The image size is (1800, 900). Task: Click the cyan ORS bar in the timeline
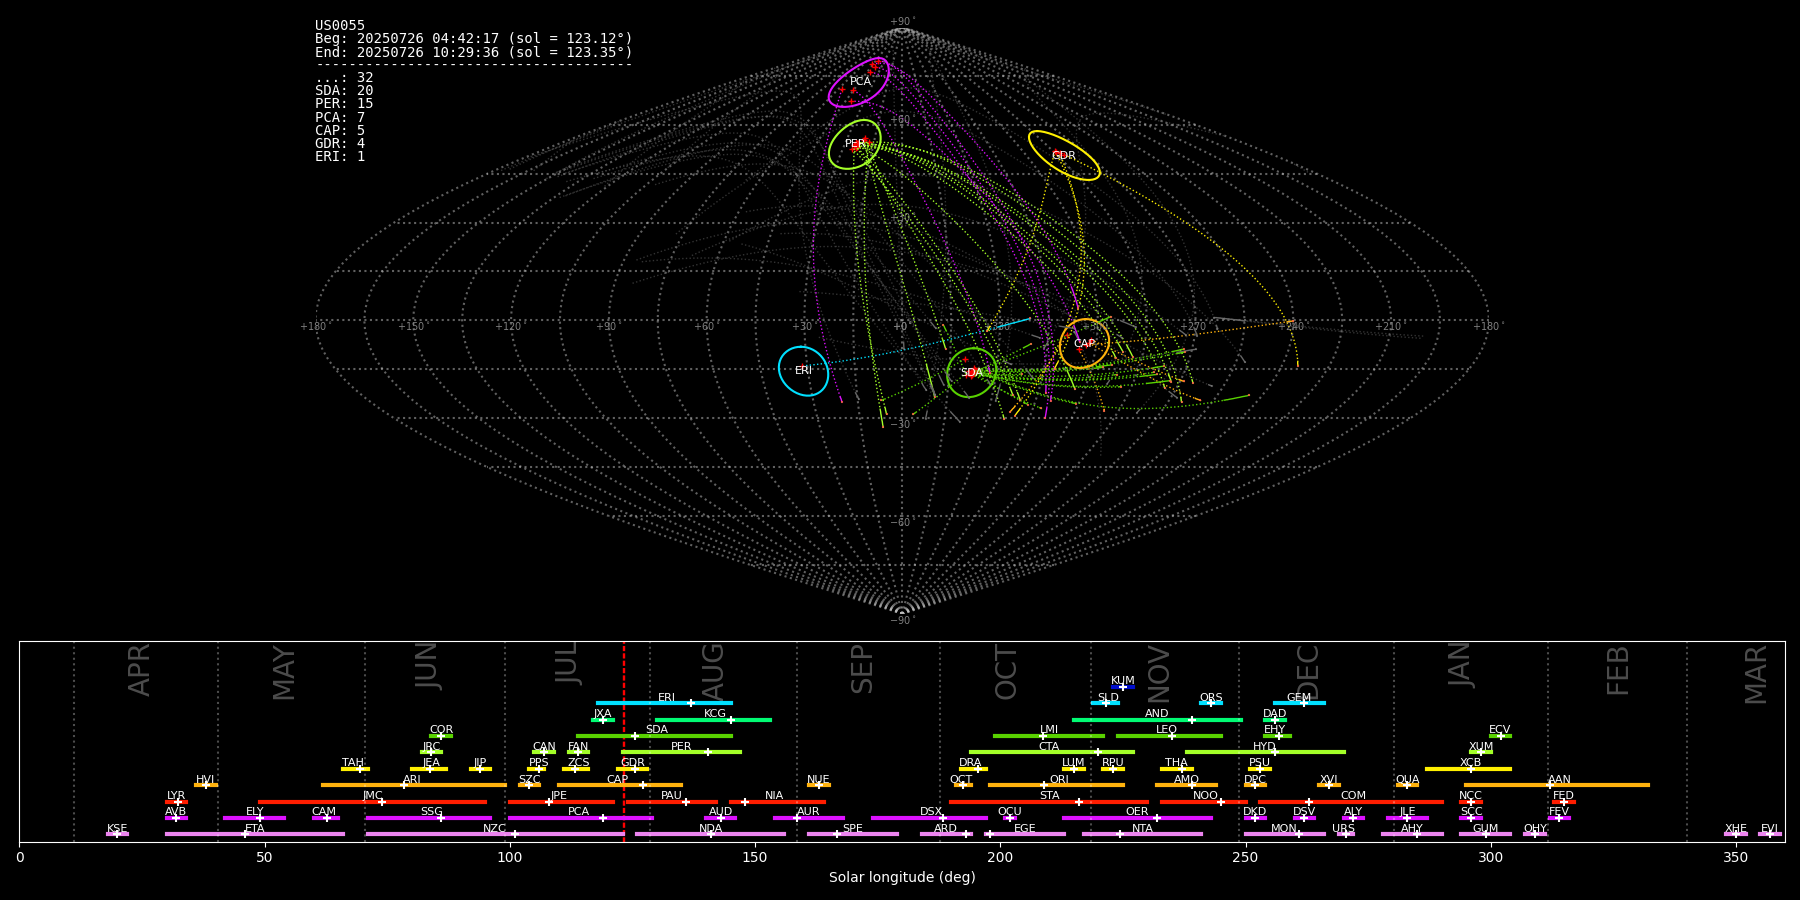[1211, 703]
